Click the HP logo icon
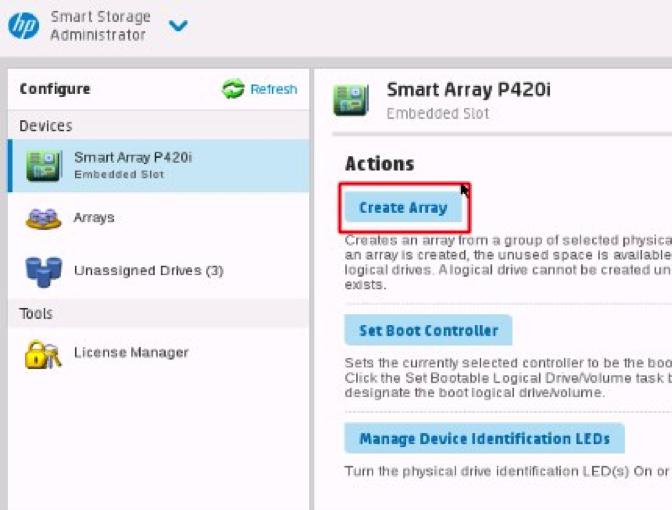The width and height of the screenshot is (672, 510). (23, 25)
